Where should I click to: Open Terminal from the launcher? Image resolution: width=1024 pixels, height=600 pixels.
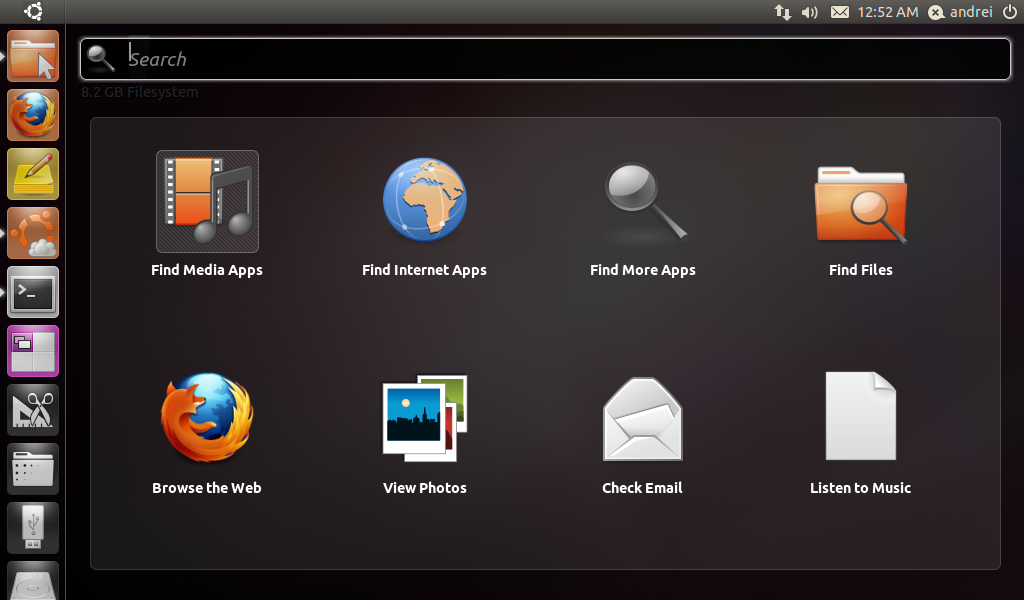point(33,292)
